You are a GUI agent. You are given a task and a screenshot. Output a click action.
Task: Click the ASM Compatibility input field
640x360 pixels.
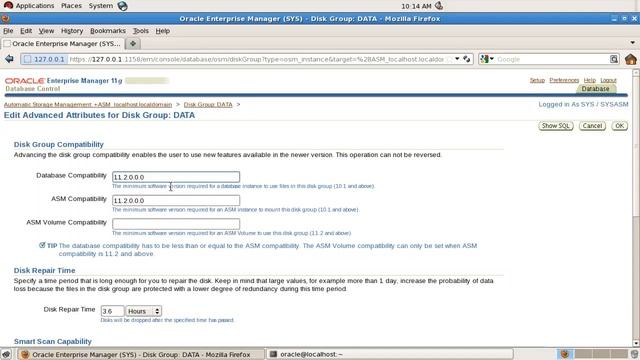(176, 200)
